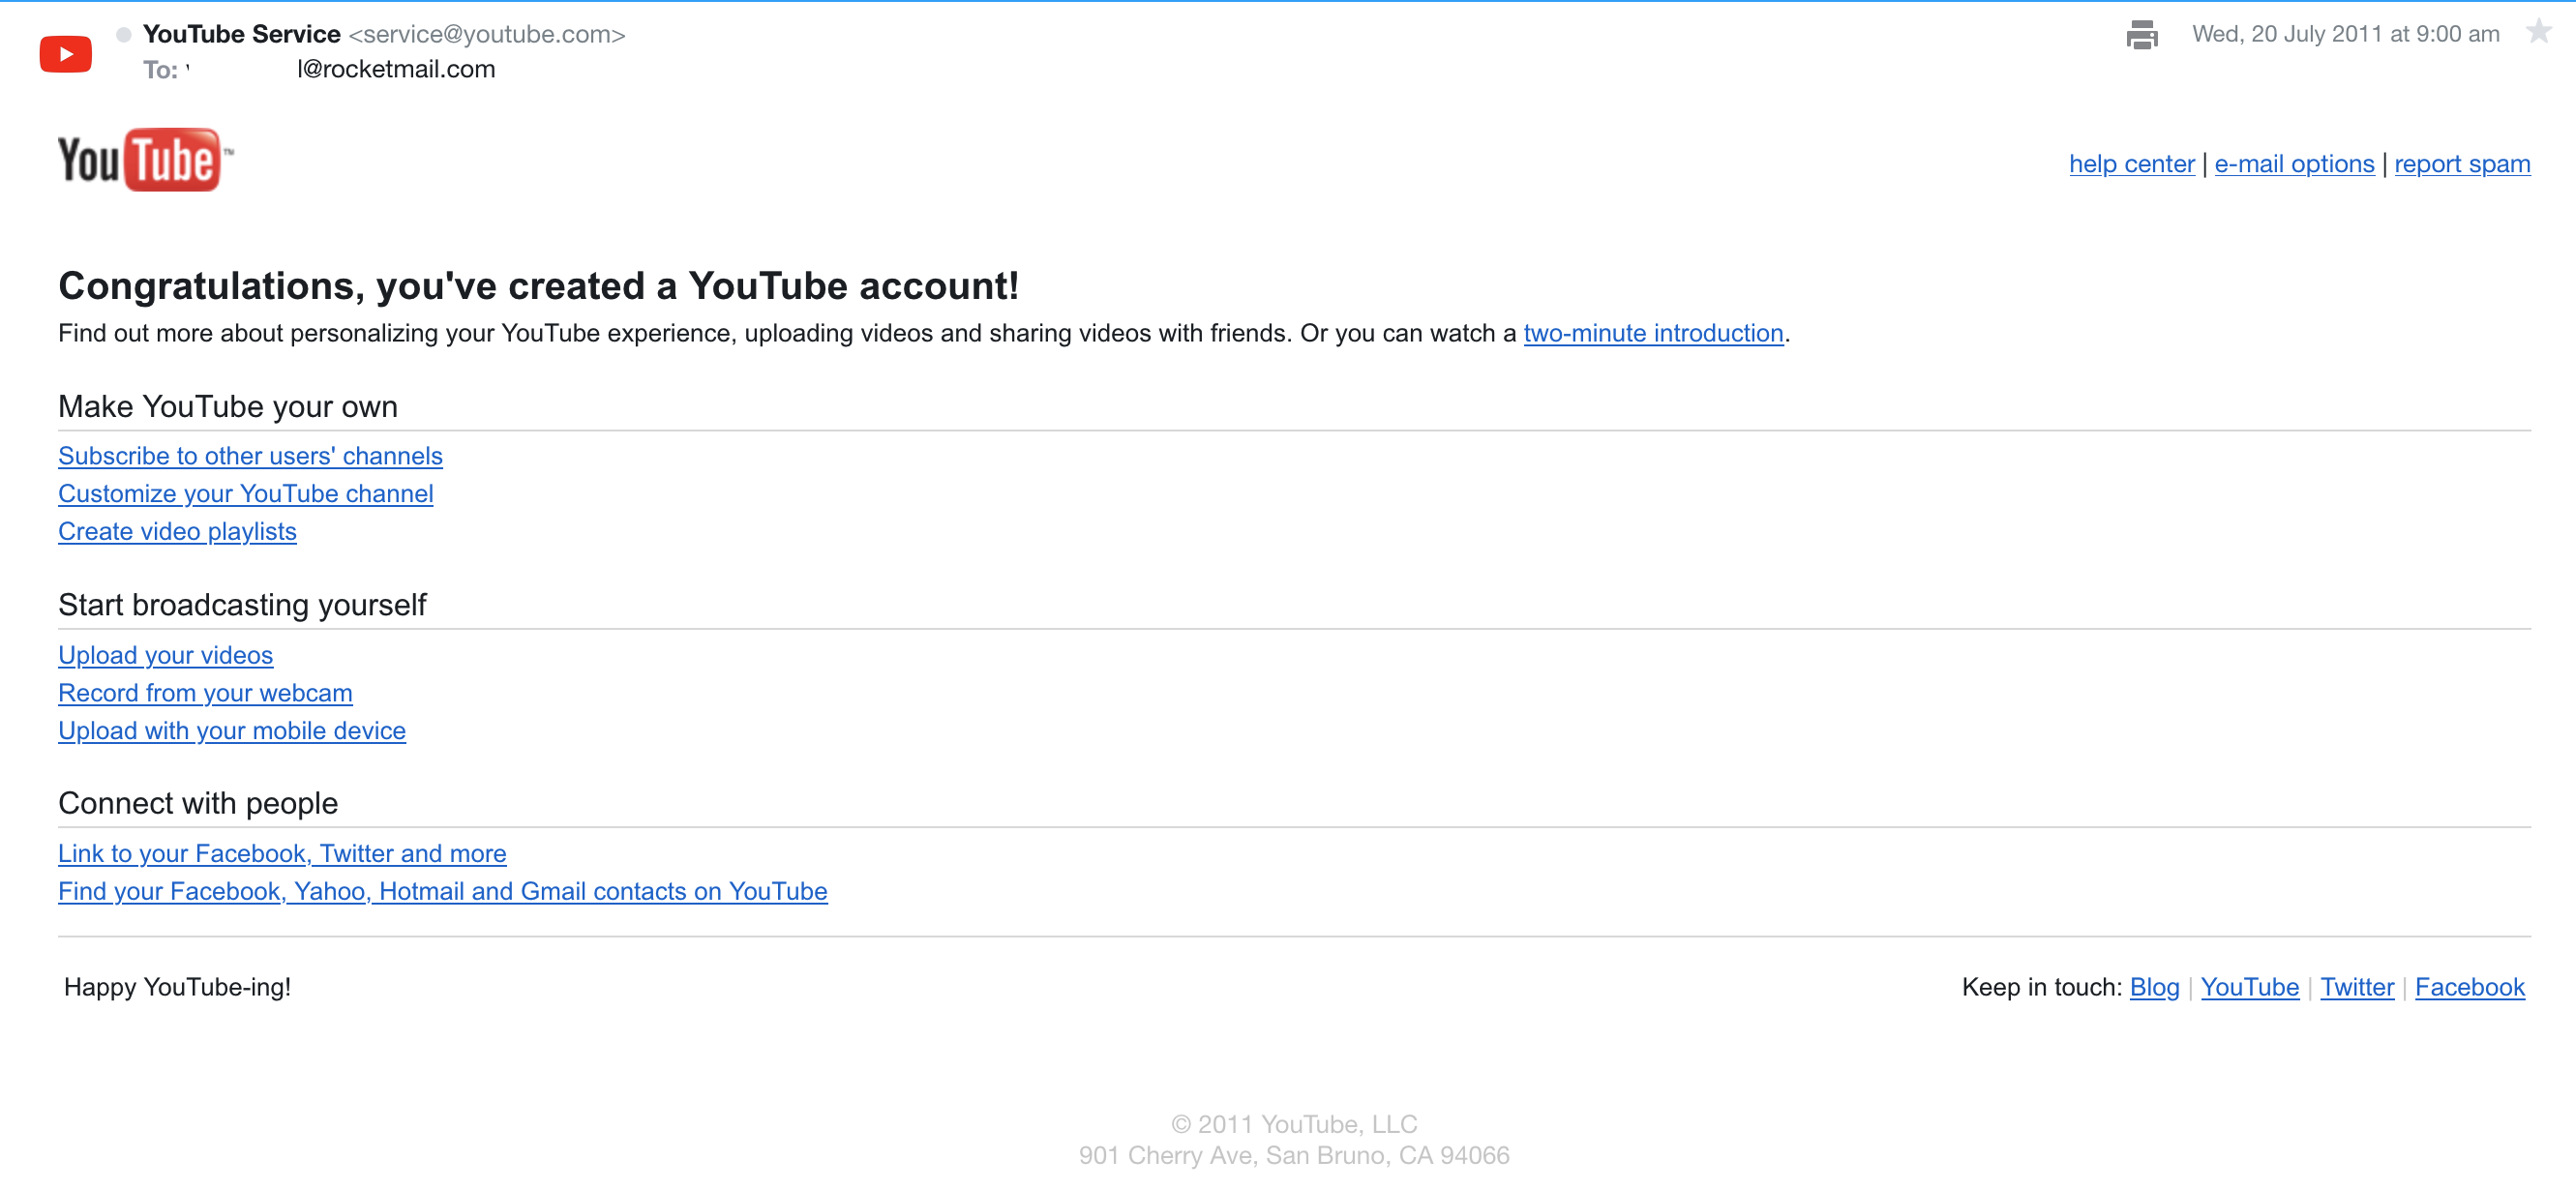Click the Congratulations account created heading
The image size is (2576, 1190).
538,286
